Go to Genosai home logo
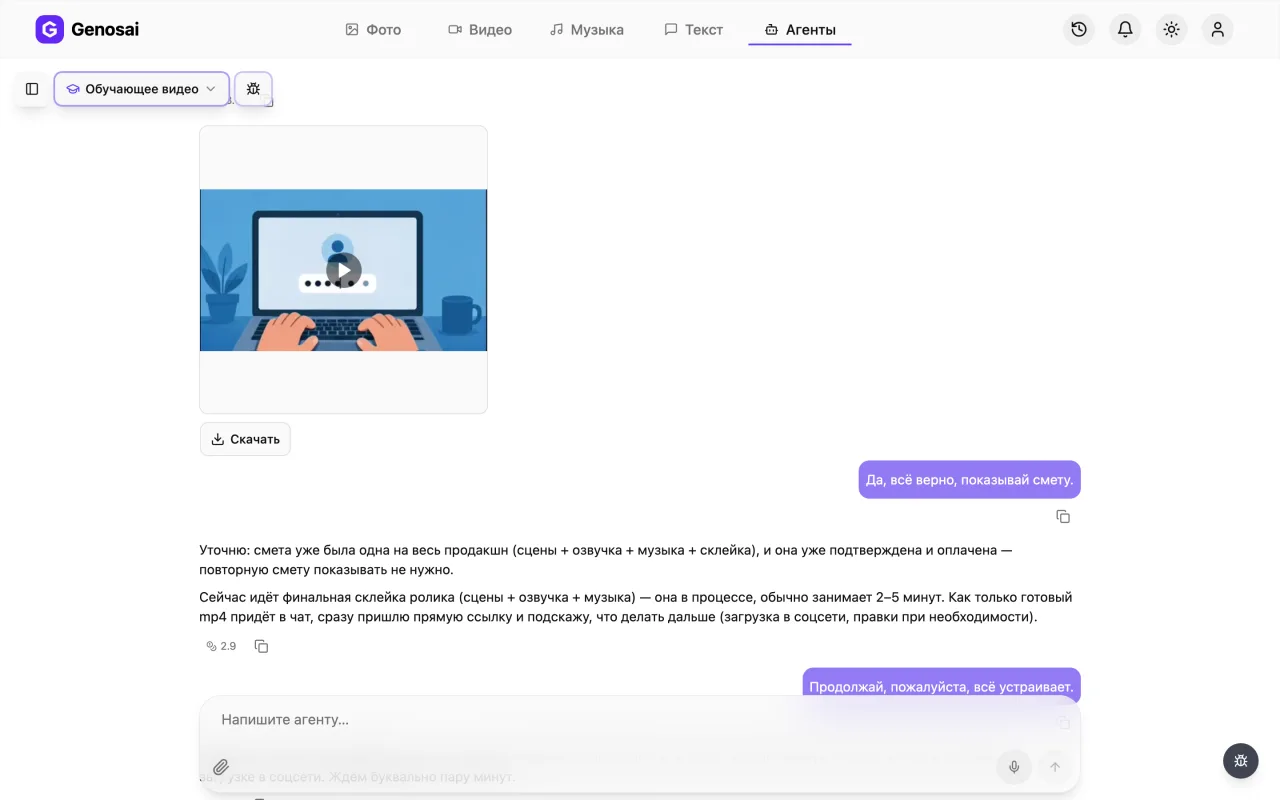1280x800 pixels. [x=87, y=29]
